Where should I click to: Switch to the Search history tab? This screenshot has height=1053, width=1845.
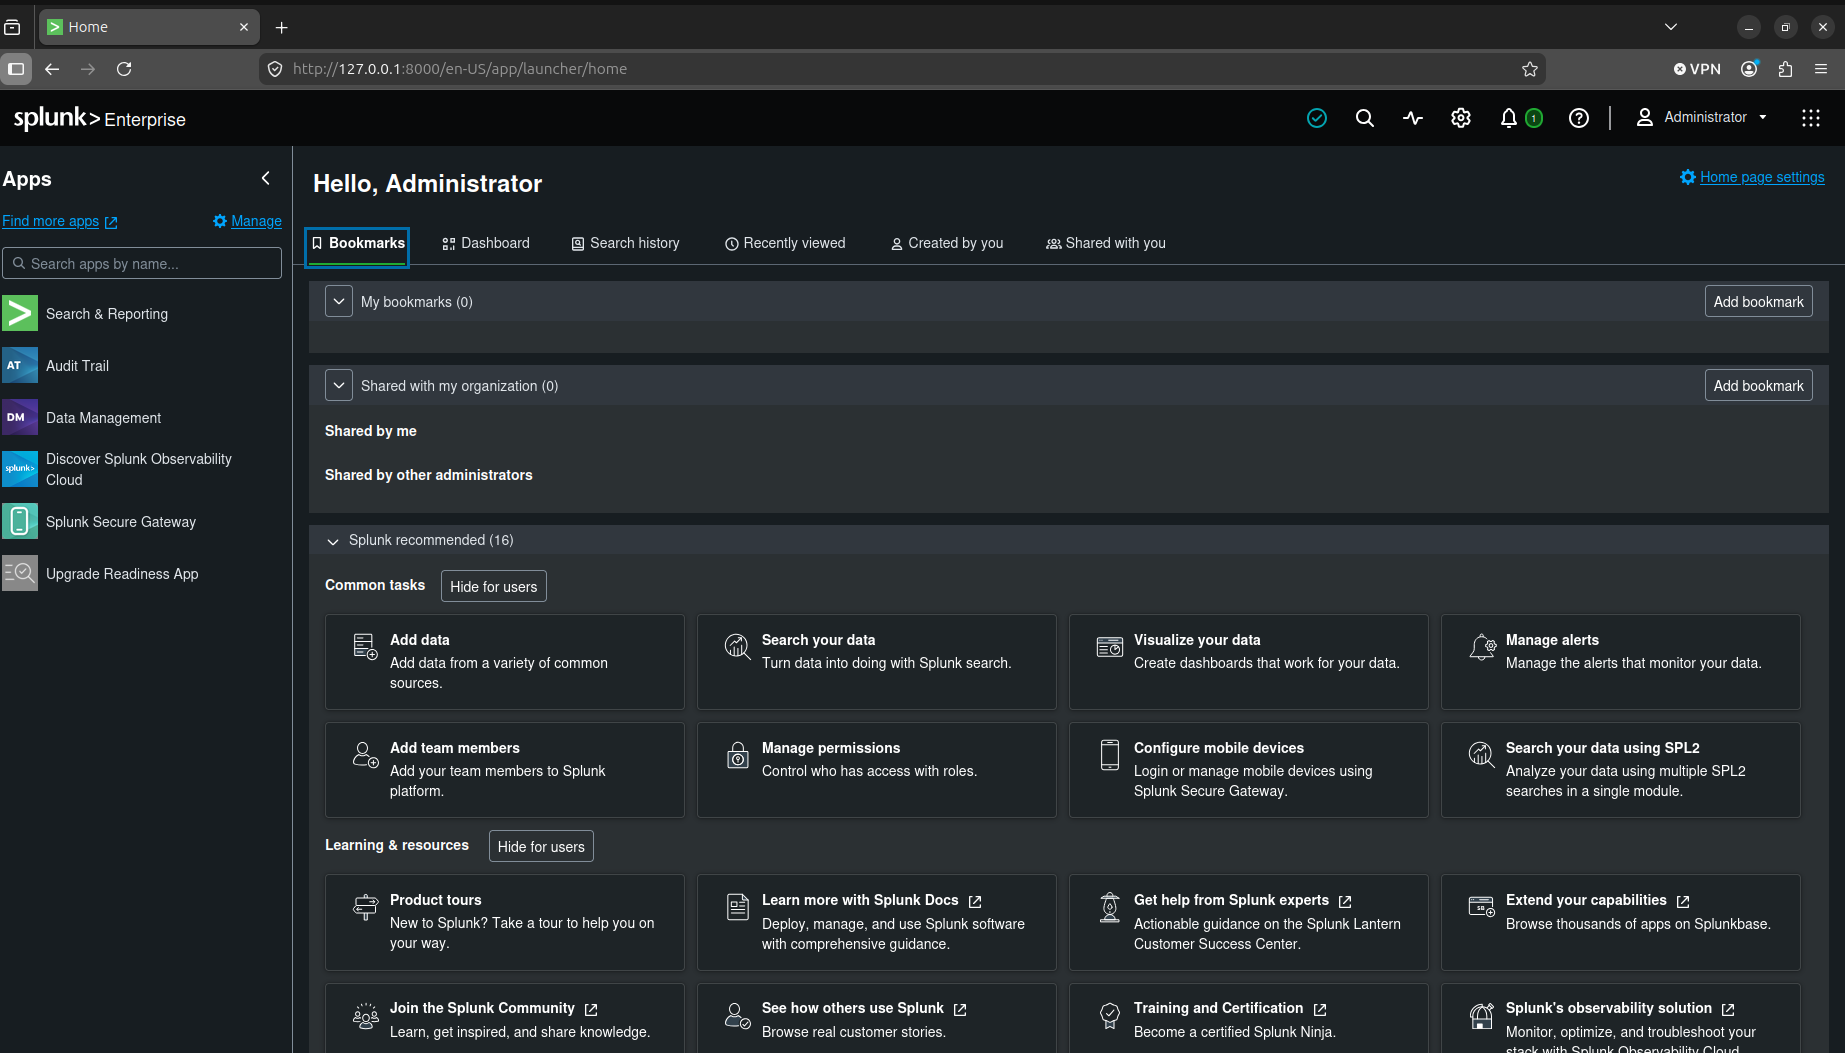coord(625,243)
